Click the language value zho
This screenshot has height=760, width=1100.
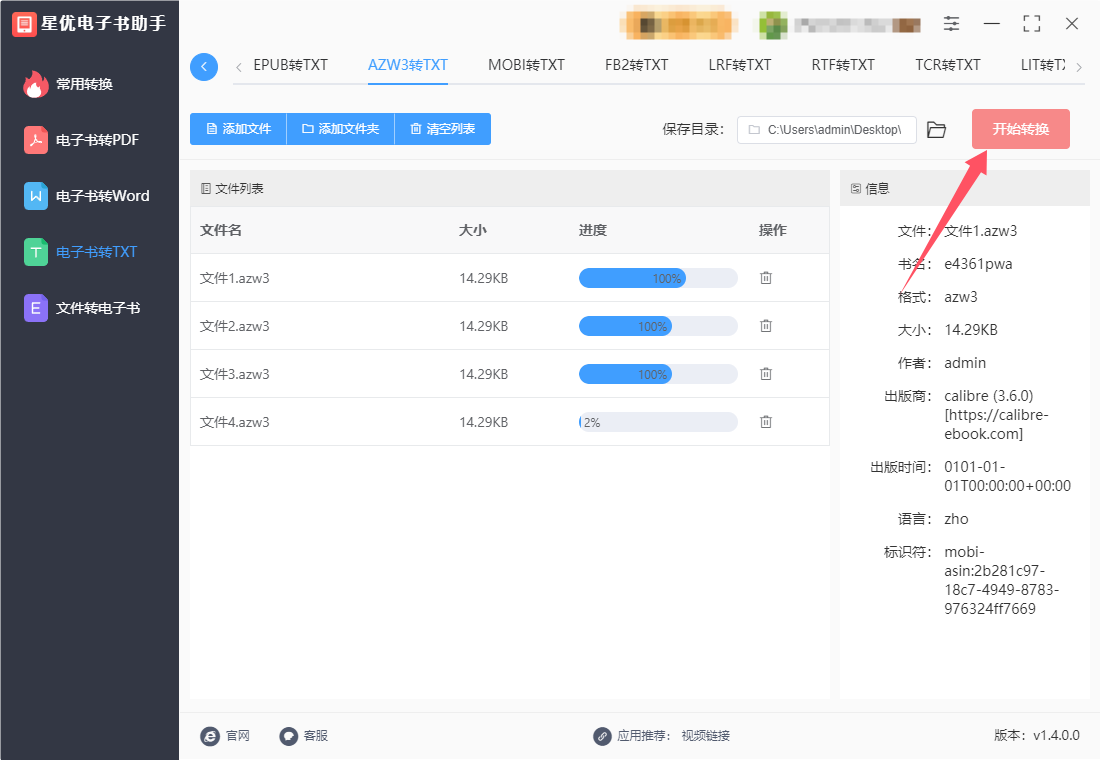tap(956, 519)
